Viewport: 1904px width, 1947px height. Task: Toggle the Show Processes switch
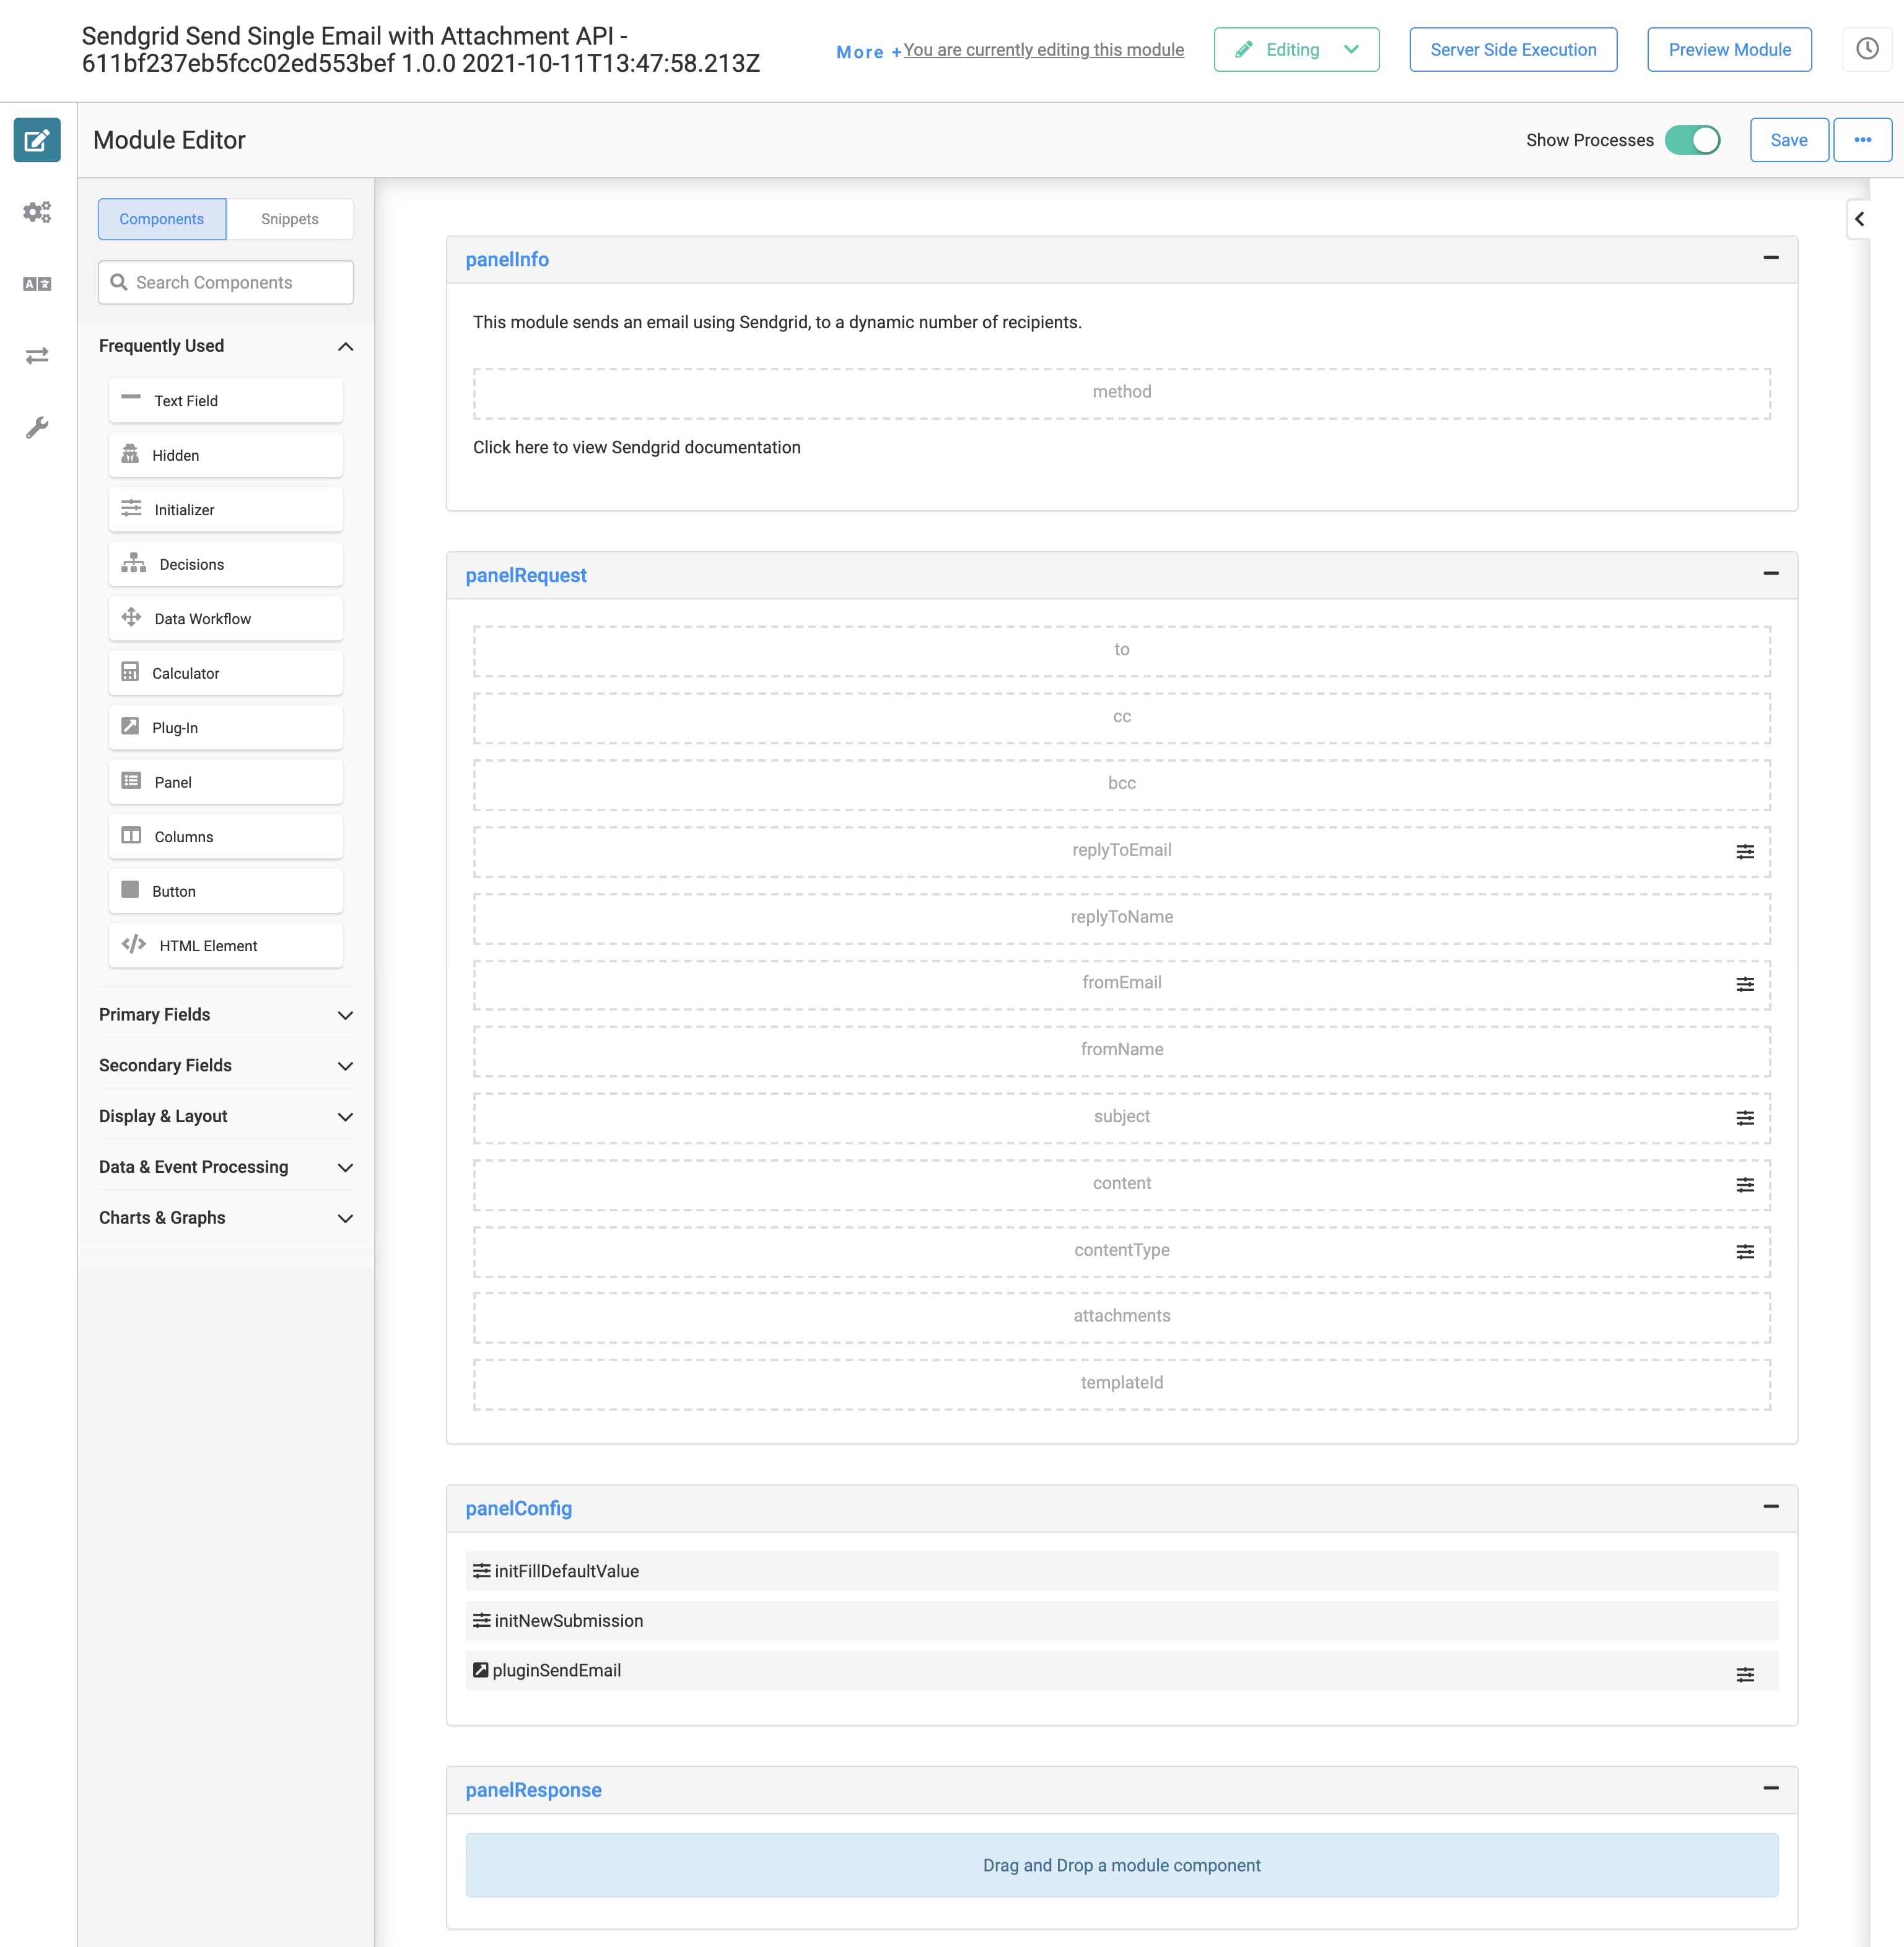click(1693, 140)
